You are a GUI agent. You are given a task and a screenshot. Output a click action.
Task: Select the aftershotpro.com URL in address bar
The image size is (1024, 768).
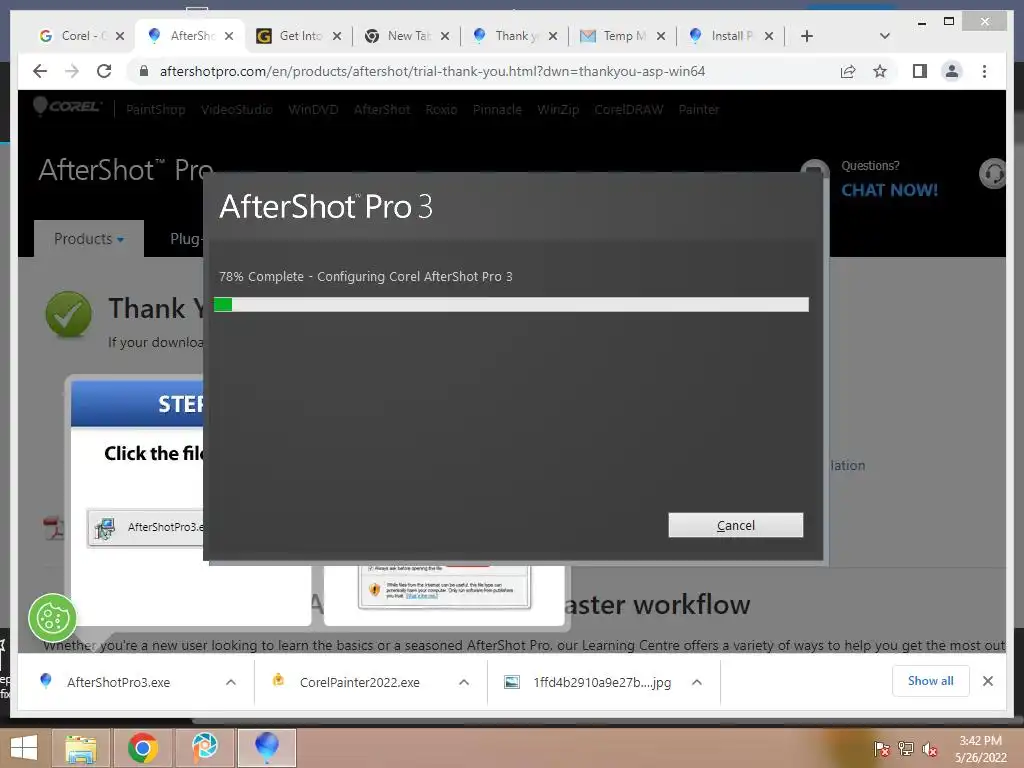tap(432, 71)
